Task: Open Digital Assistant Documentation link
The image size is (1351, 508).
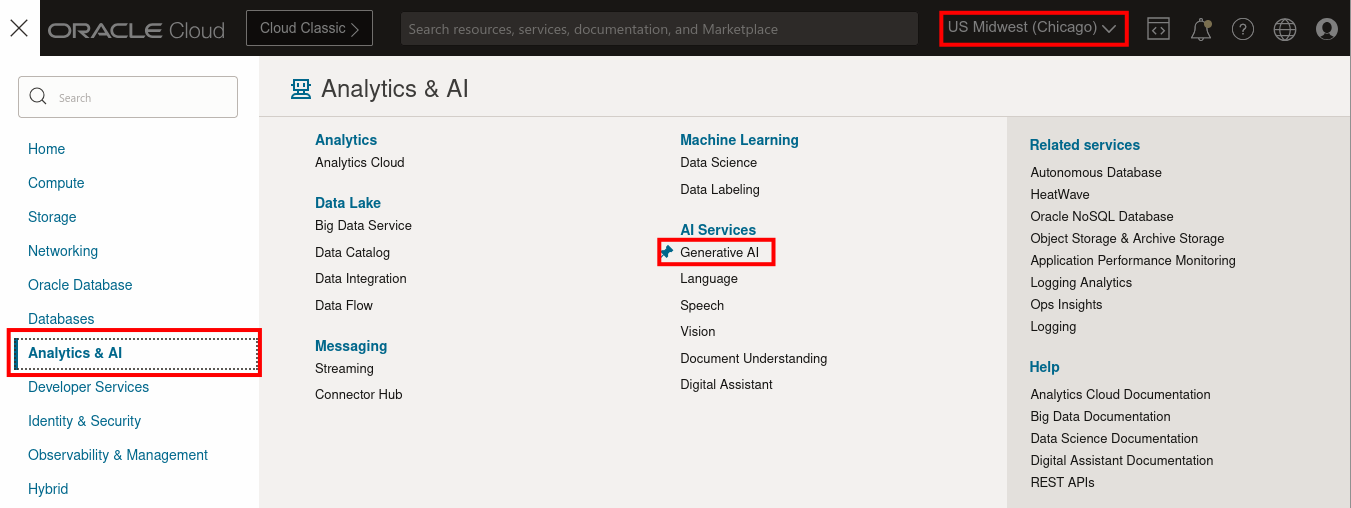Action: (1122, 460)
